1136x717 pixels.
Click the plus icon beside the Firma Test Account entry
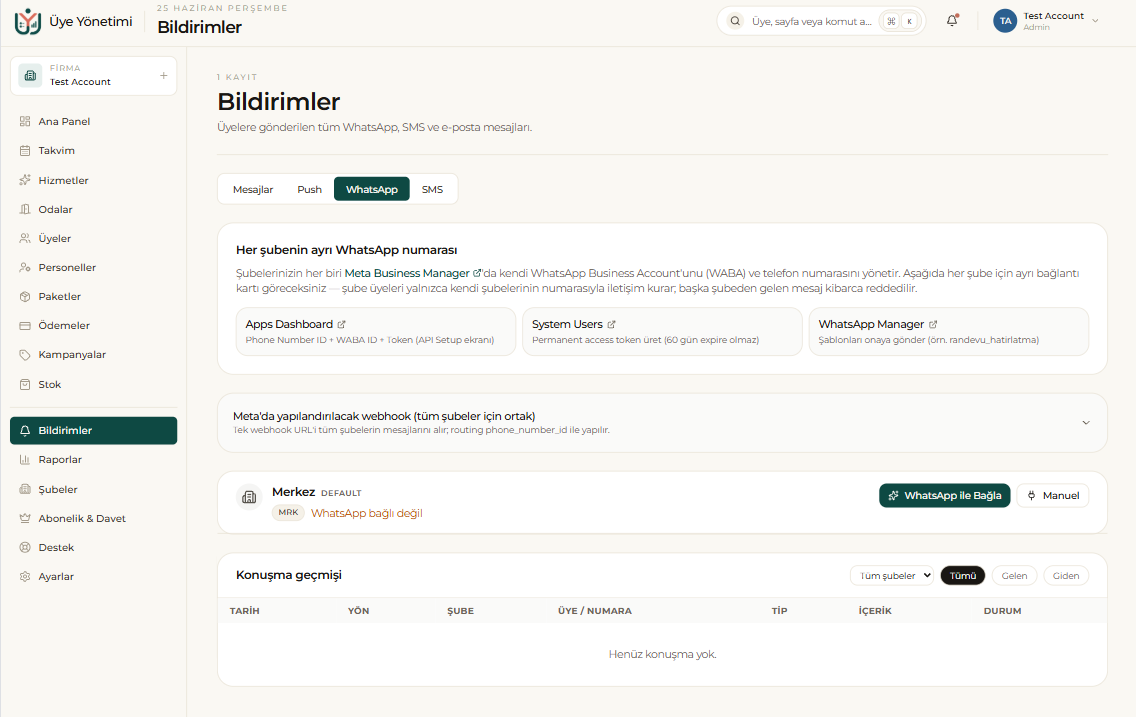[x=164, y=75]
